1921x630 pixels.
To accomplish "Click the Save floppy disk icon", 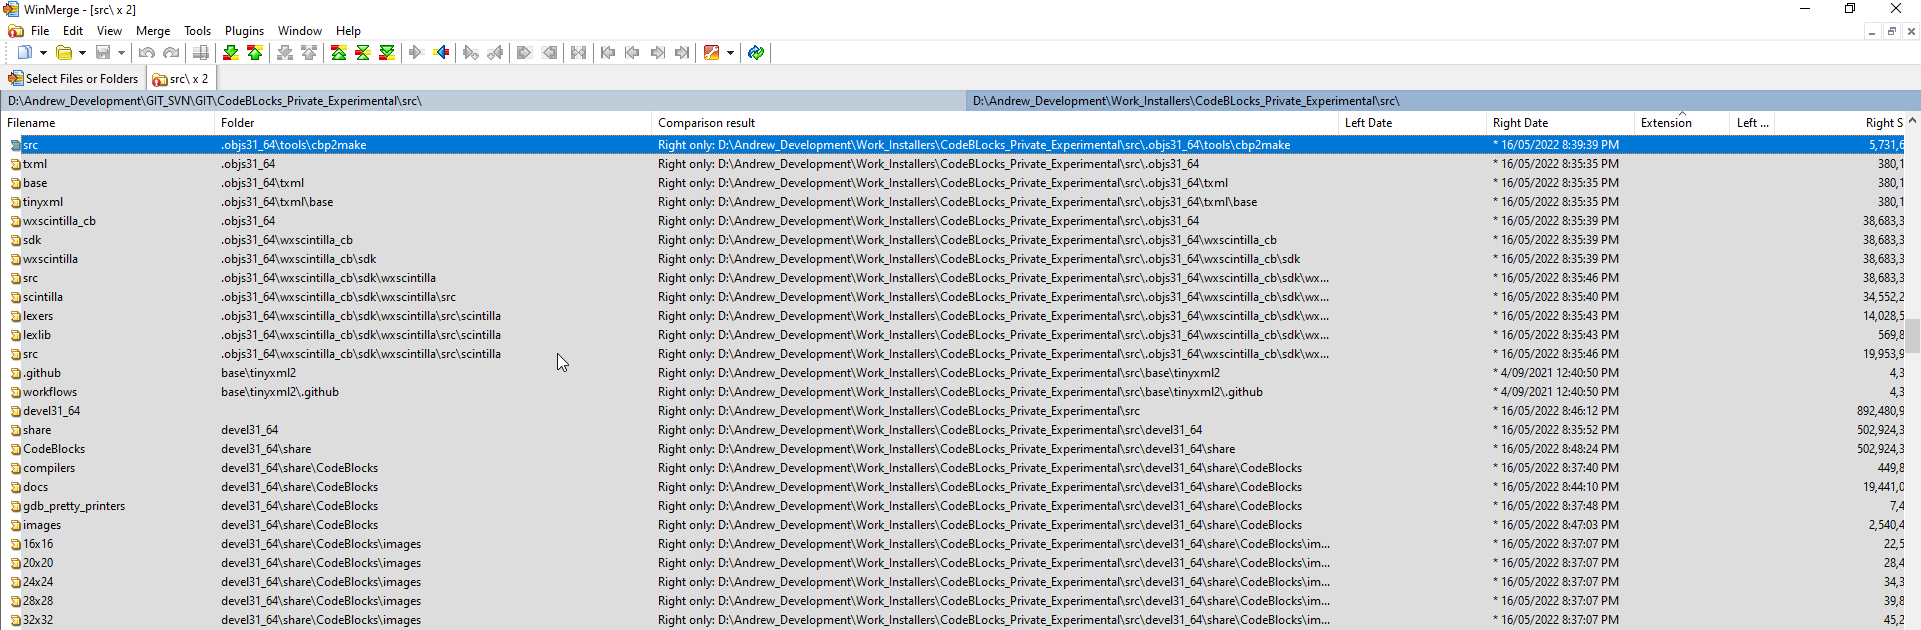I will [x=103, y=53].
